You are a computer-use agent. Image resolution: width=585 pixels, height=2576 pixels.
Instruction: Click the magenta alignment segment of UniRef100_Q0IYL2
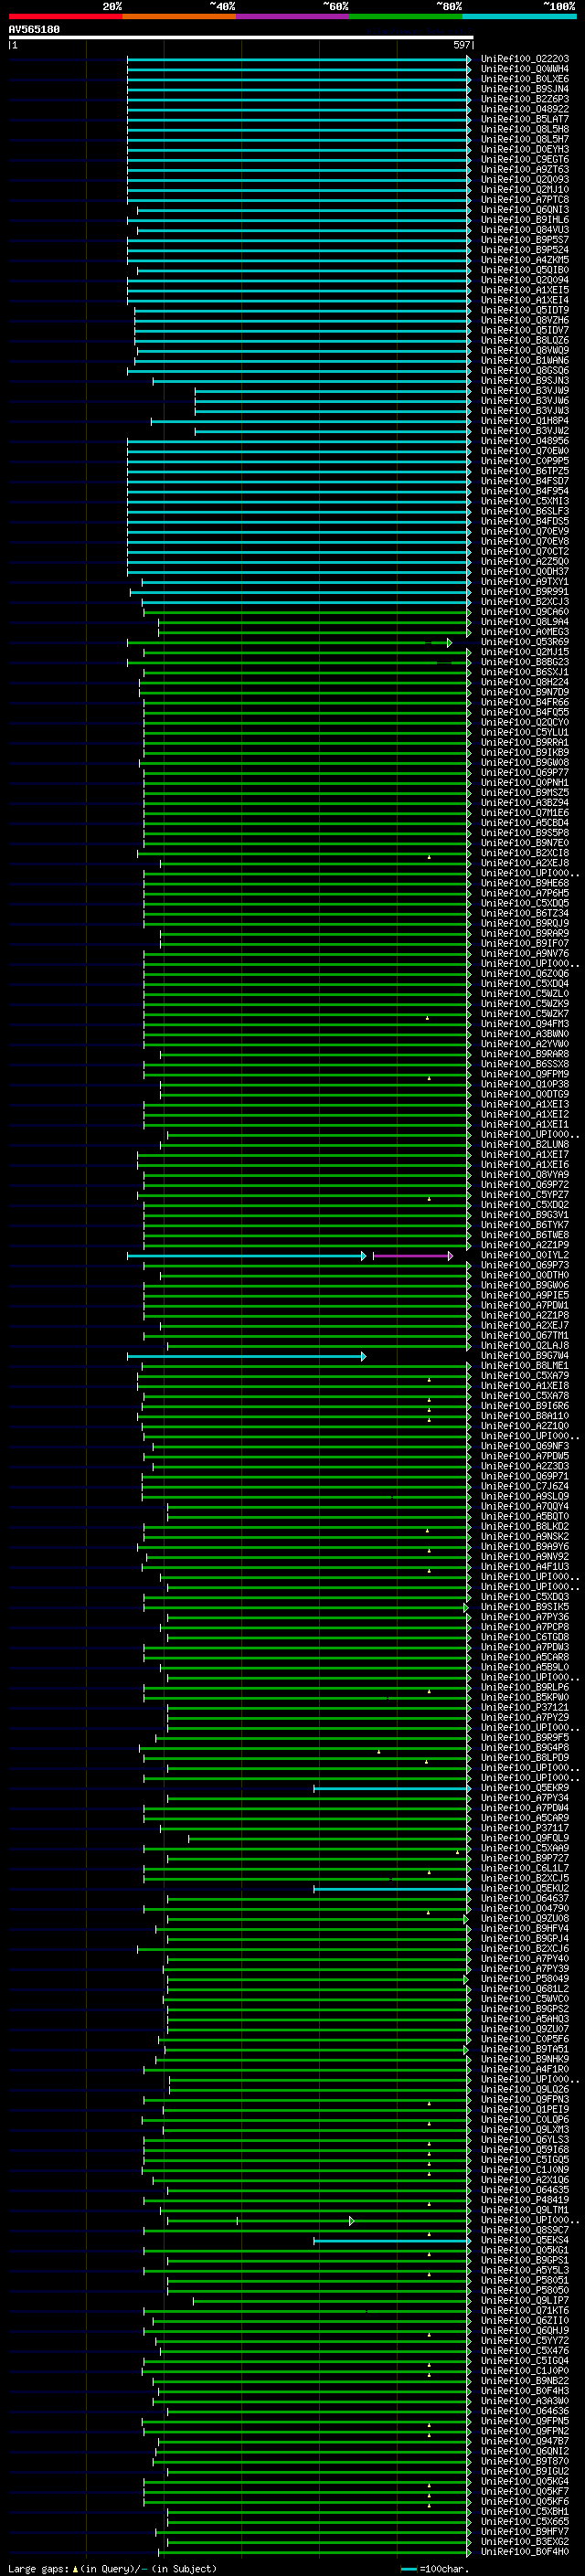(x=411, y=1256)
